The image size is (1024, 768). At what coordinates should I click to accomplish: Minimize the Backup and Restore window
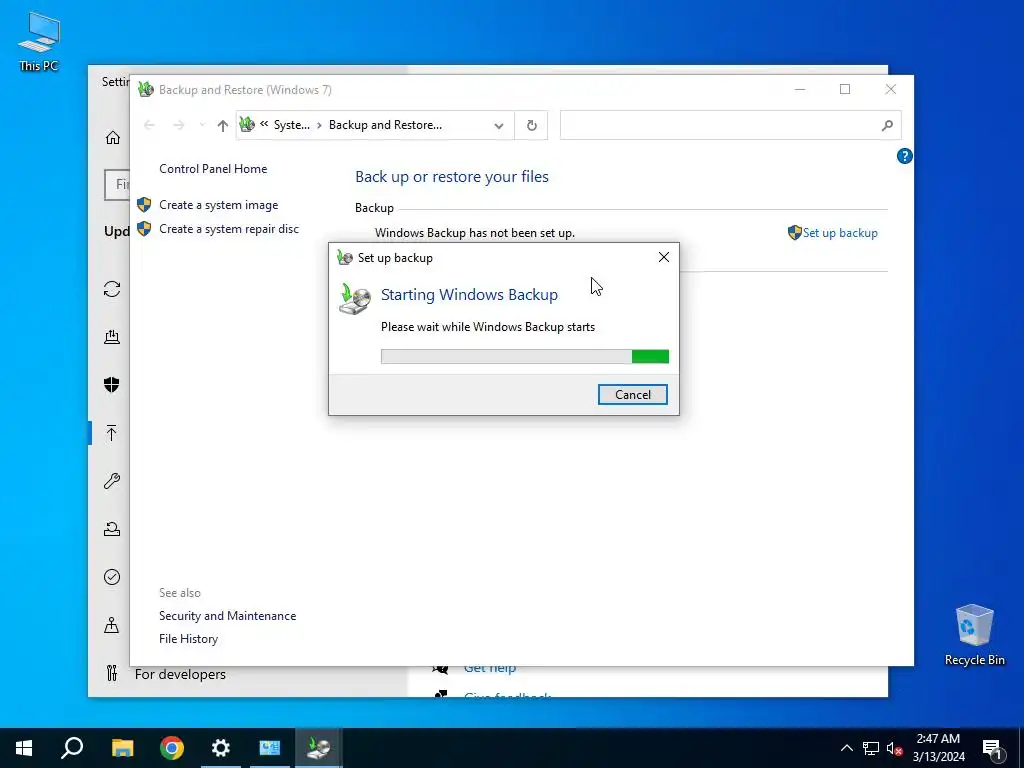(x=799, y=89)
